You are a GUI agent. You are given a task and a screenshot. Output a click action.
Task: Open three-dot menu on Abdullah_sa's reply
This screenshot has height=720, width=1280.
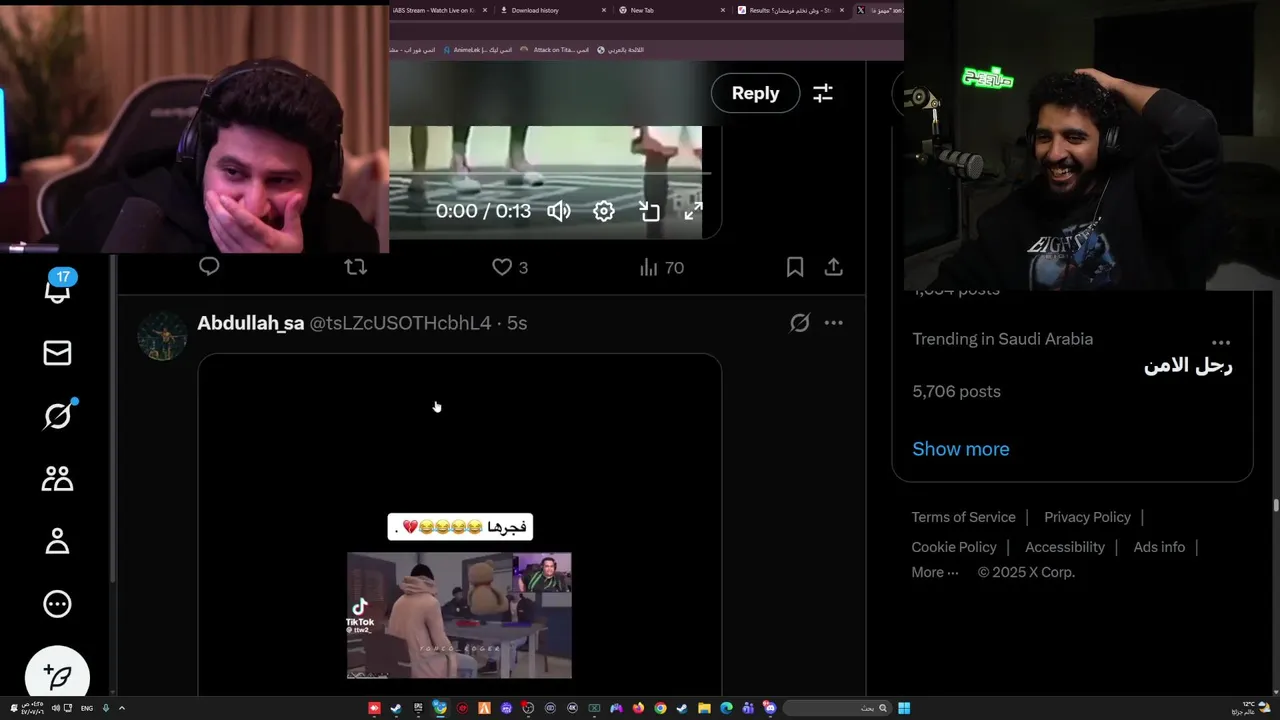click(x=833, y=323)
